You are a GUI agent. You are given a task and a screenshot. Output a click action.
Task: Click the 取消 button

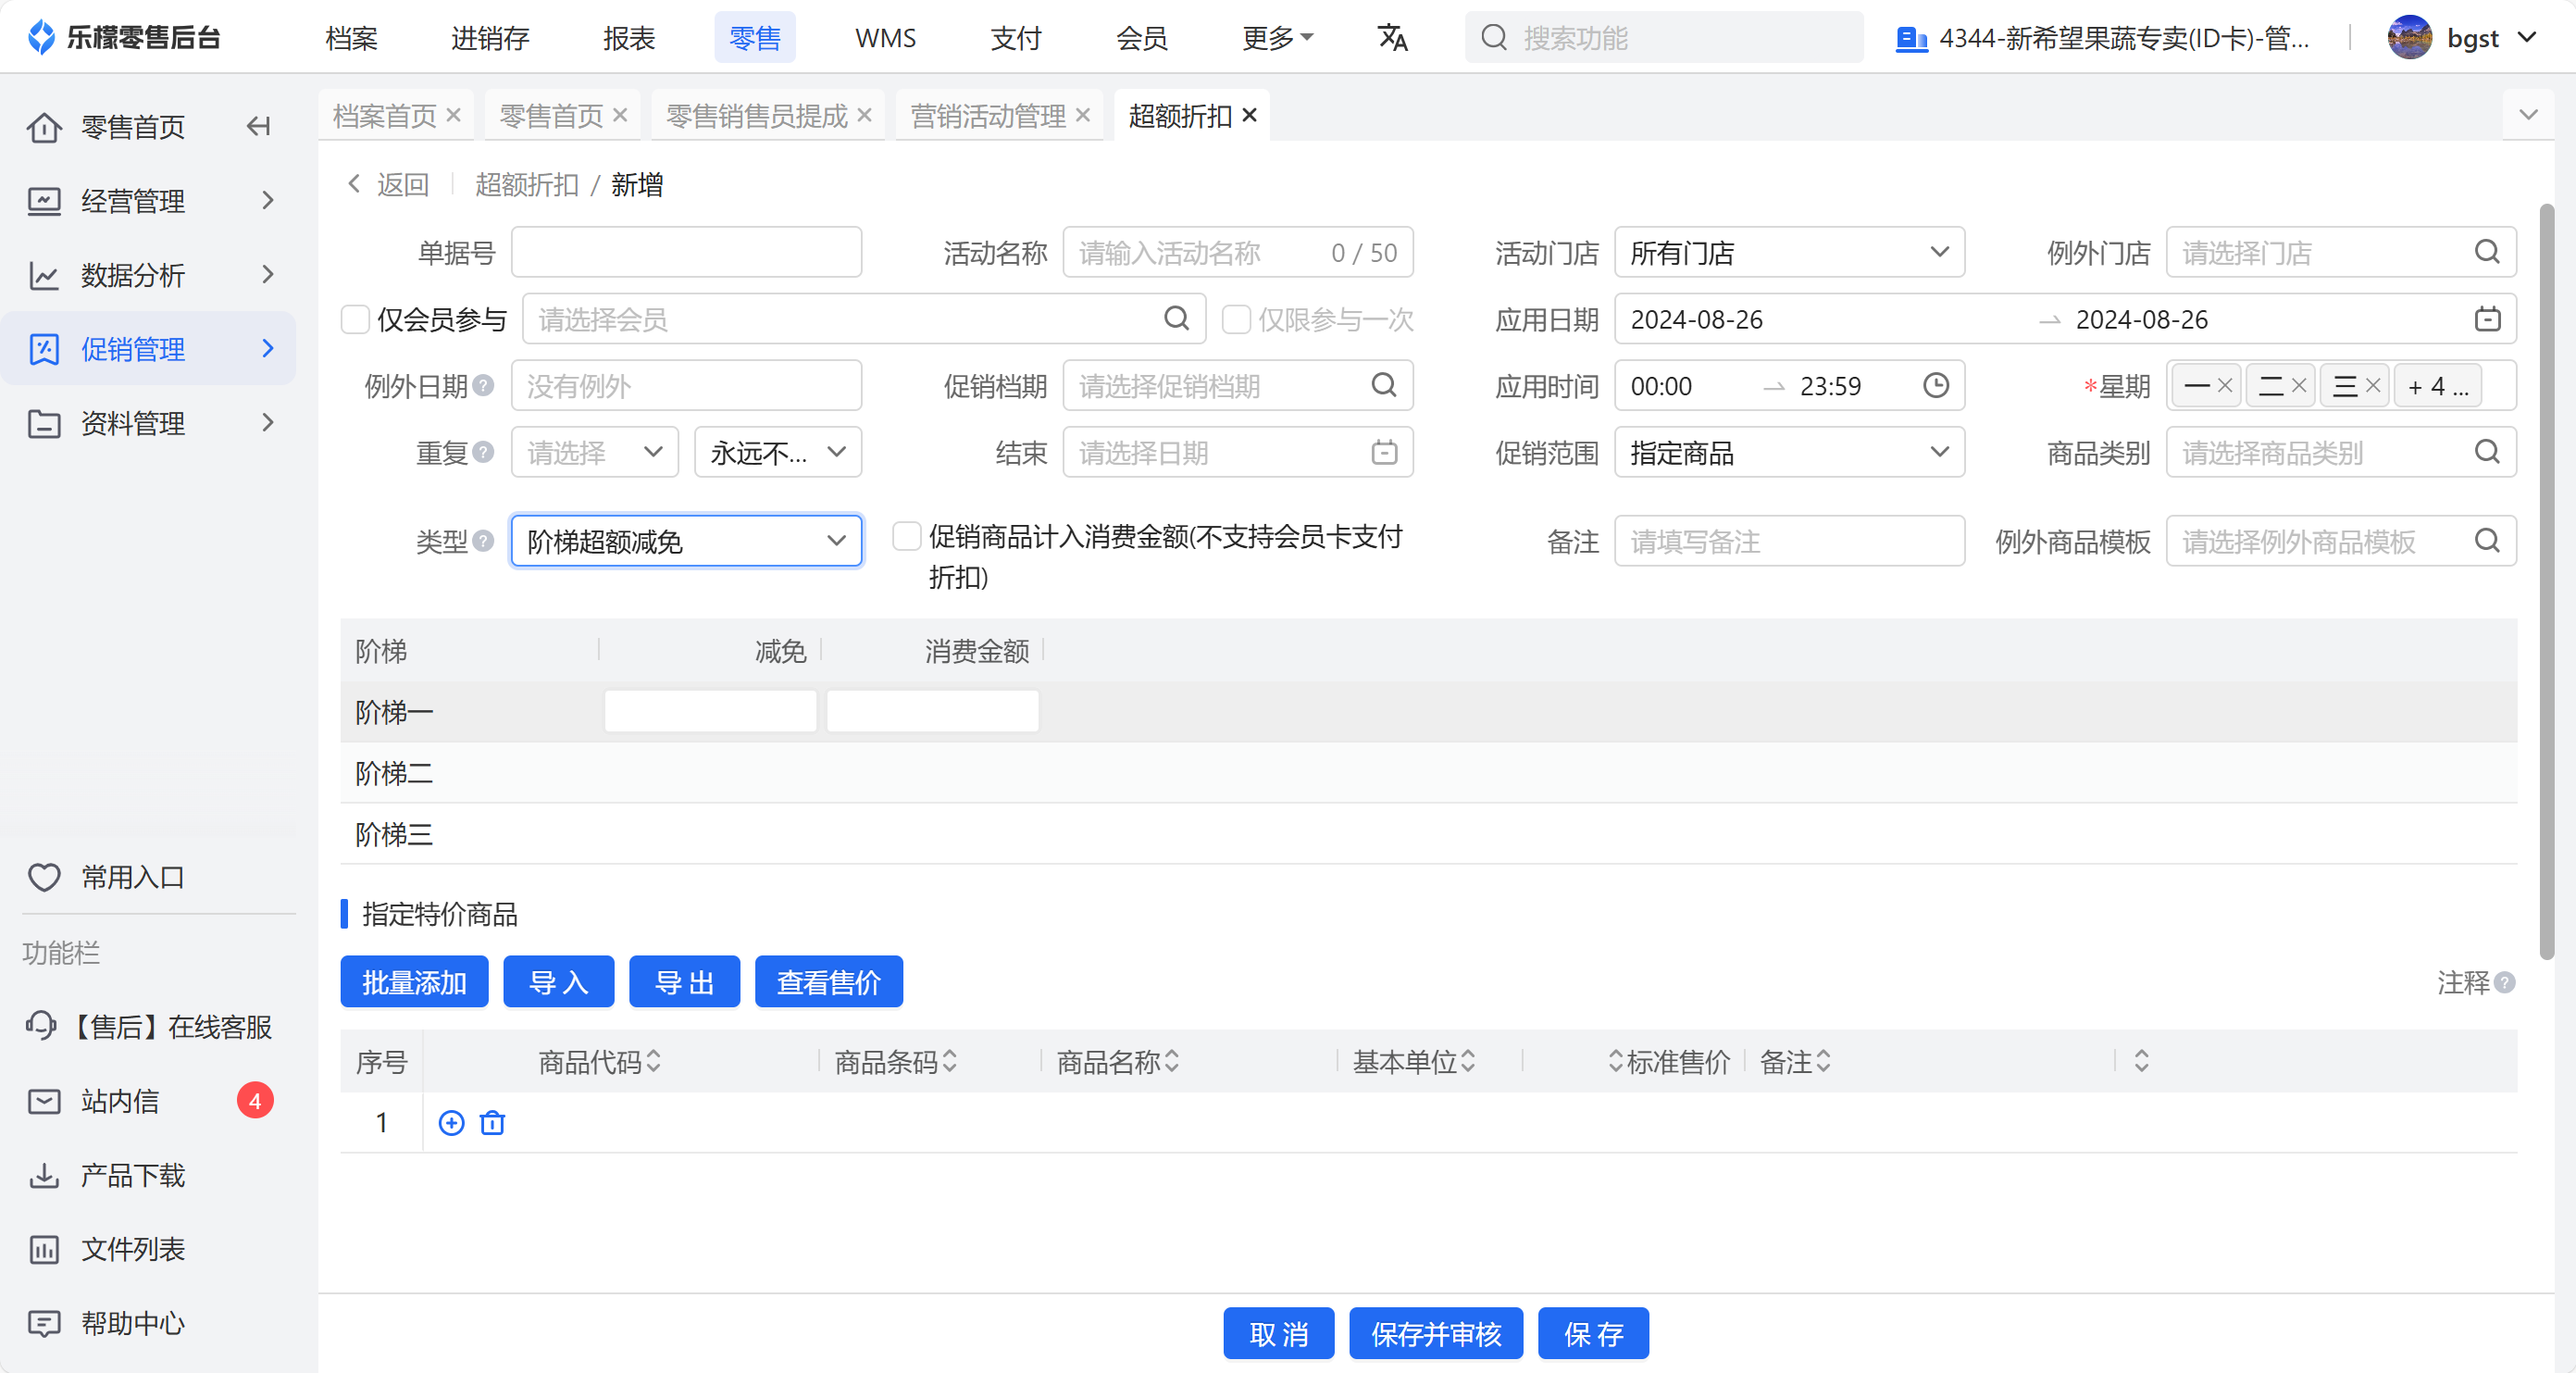click(1278, 1333)
